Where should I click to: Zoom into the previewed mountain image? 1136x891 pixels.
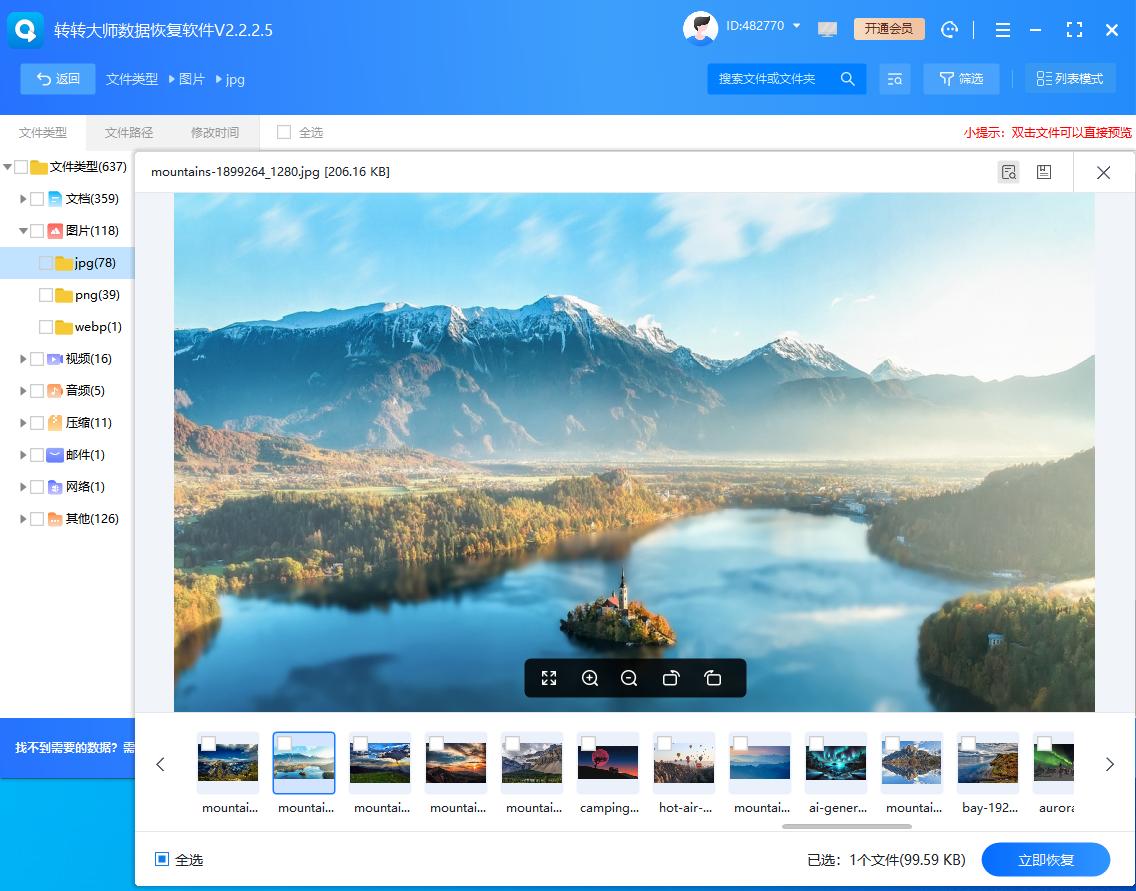click(x=590, y=678)
